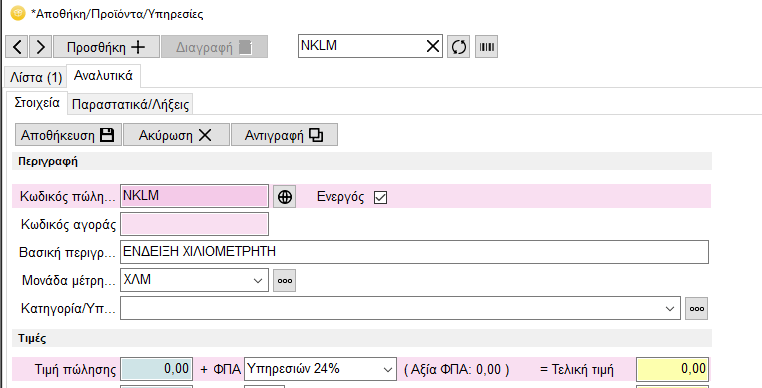Open unit of measure ellipsis button
This screenshot has height=388, width=762.
click(284, 281)
